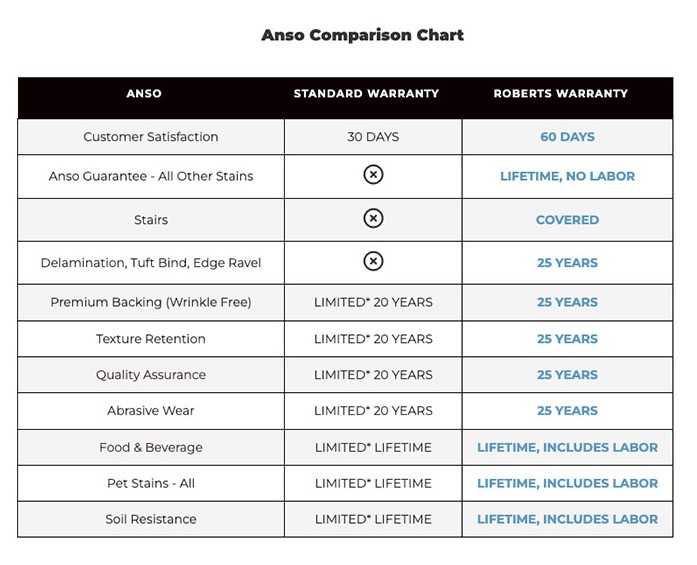Click the X icon in Stairs row
This screenshot has height=565, width=697.
[372, 219]
